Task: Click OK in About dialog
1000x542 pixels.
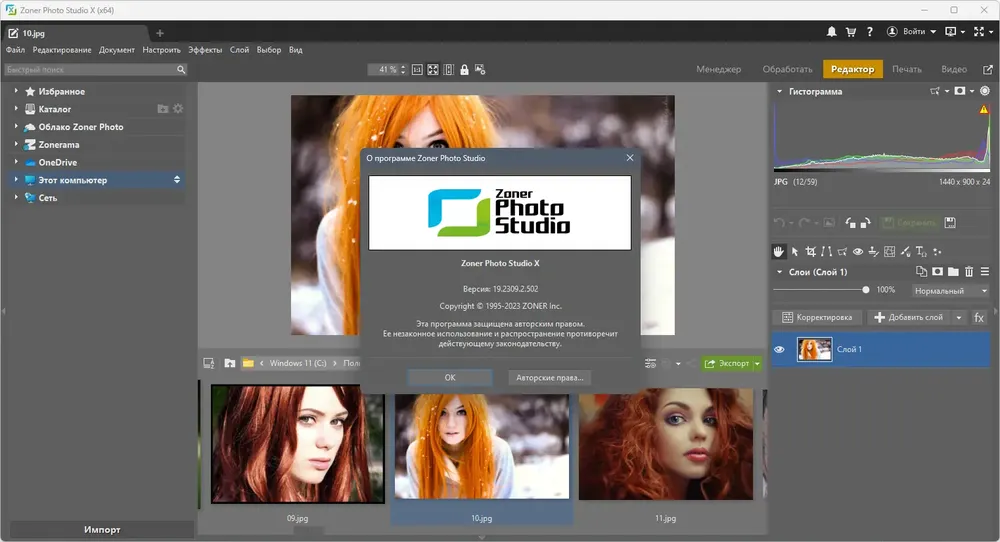Action: pyautogui.click(x=450, y=377)
